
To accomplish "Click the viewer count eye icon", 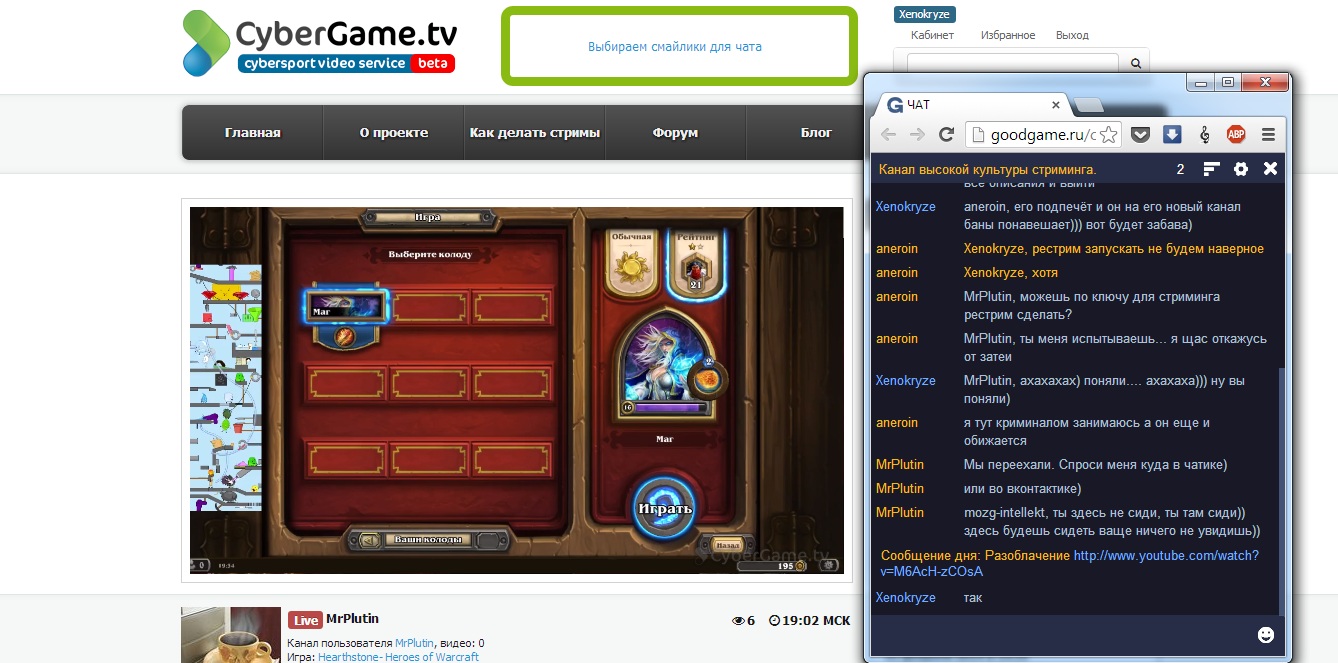I will (739, 621).
